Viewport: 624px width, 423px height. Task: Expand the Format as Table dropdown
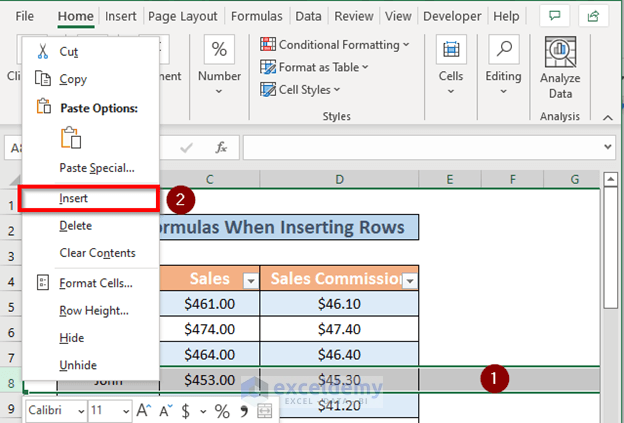click(x=315, y=67)
